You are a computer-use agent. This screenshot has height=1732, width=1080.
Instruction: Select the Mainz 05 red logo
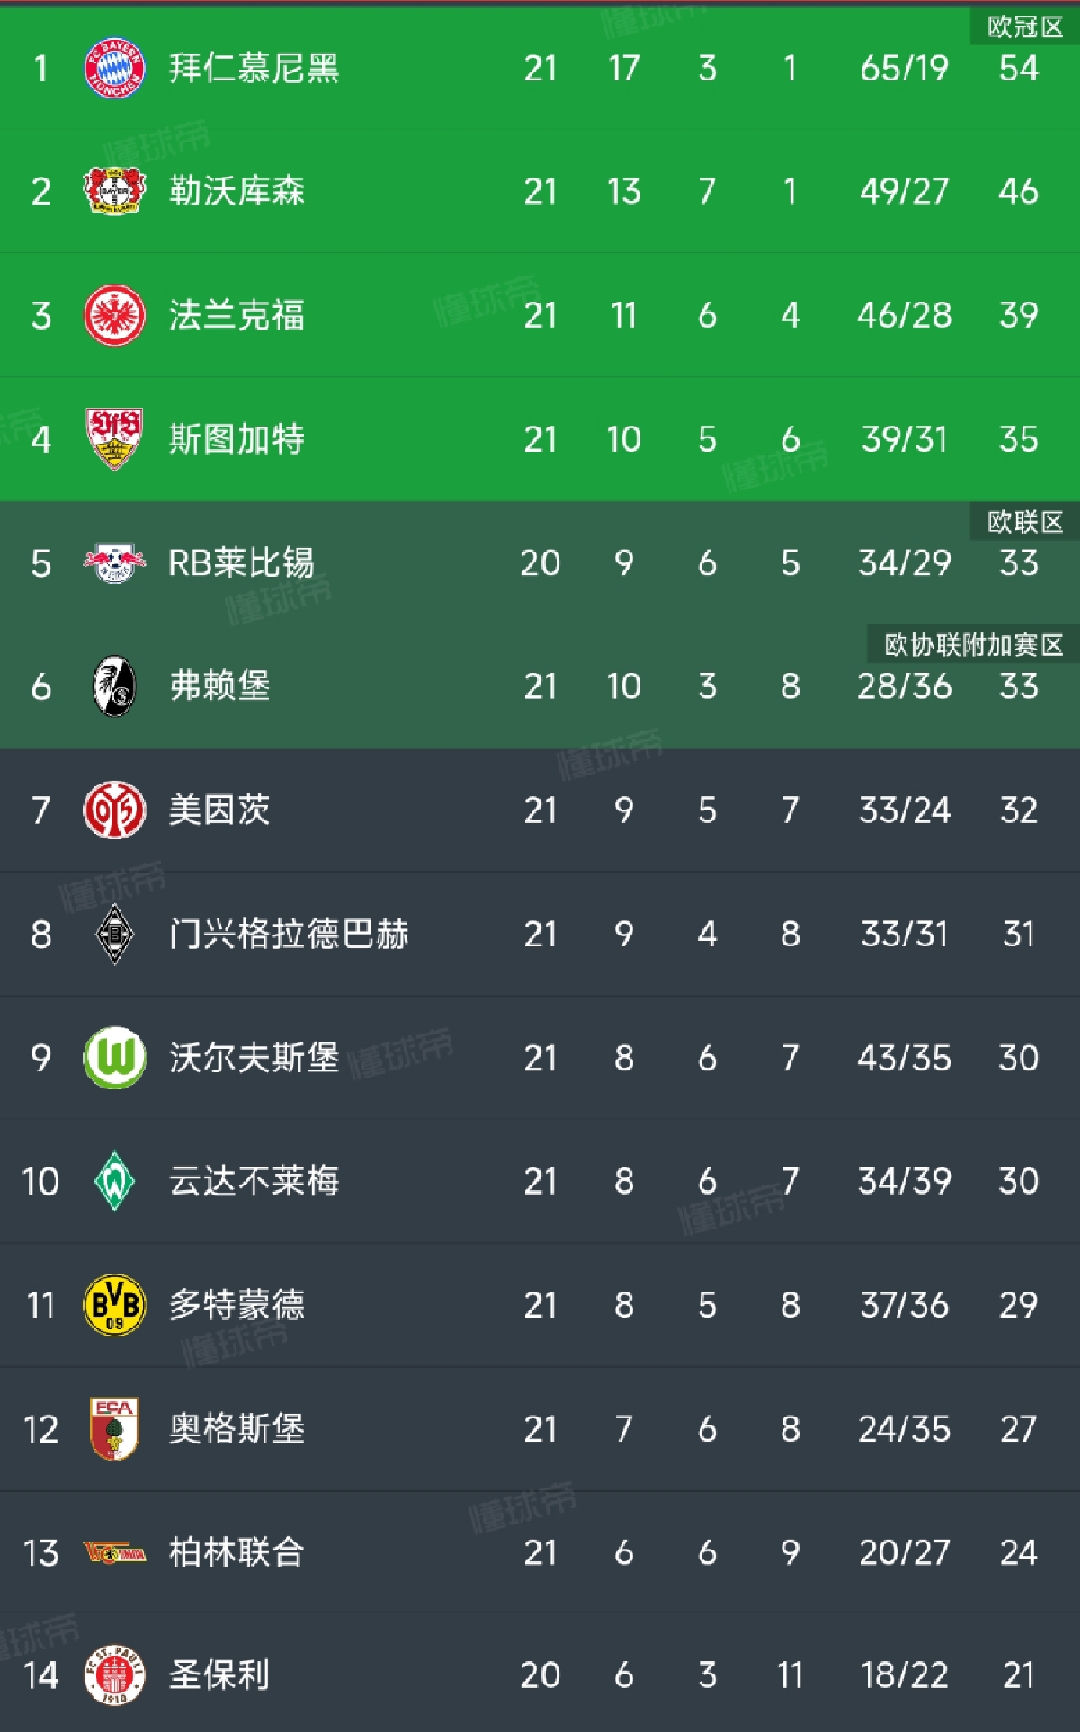click(x=115, y=810)
